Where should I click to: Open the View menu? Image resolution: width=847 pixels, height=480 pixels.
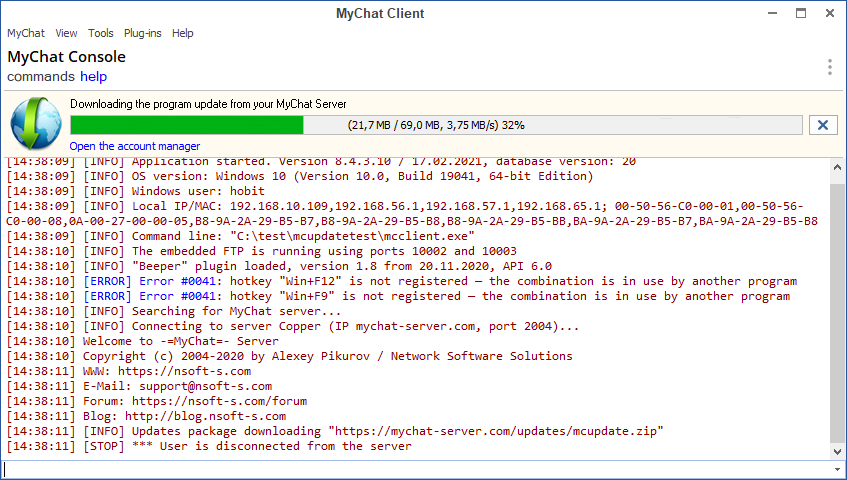67,33
